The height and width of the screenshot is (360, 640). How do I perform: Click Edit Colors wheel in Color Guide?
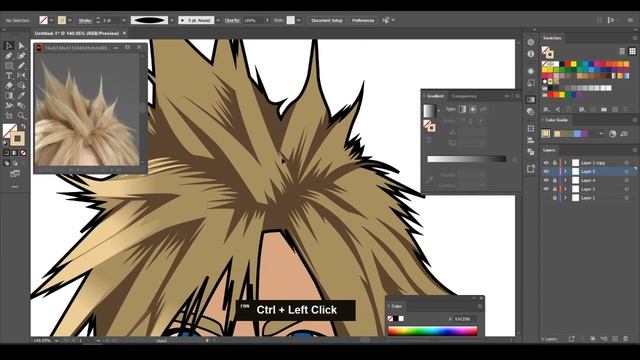(612, 133)
